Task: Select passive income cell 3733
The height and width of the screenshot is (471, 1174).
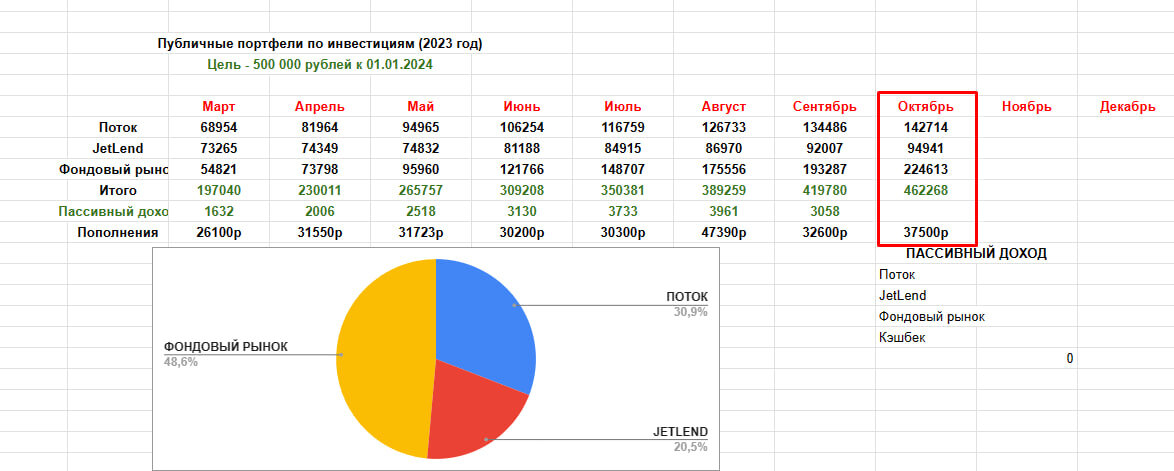Action: click(623, 211)
